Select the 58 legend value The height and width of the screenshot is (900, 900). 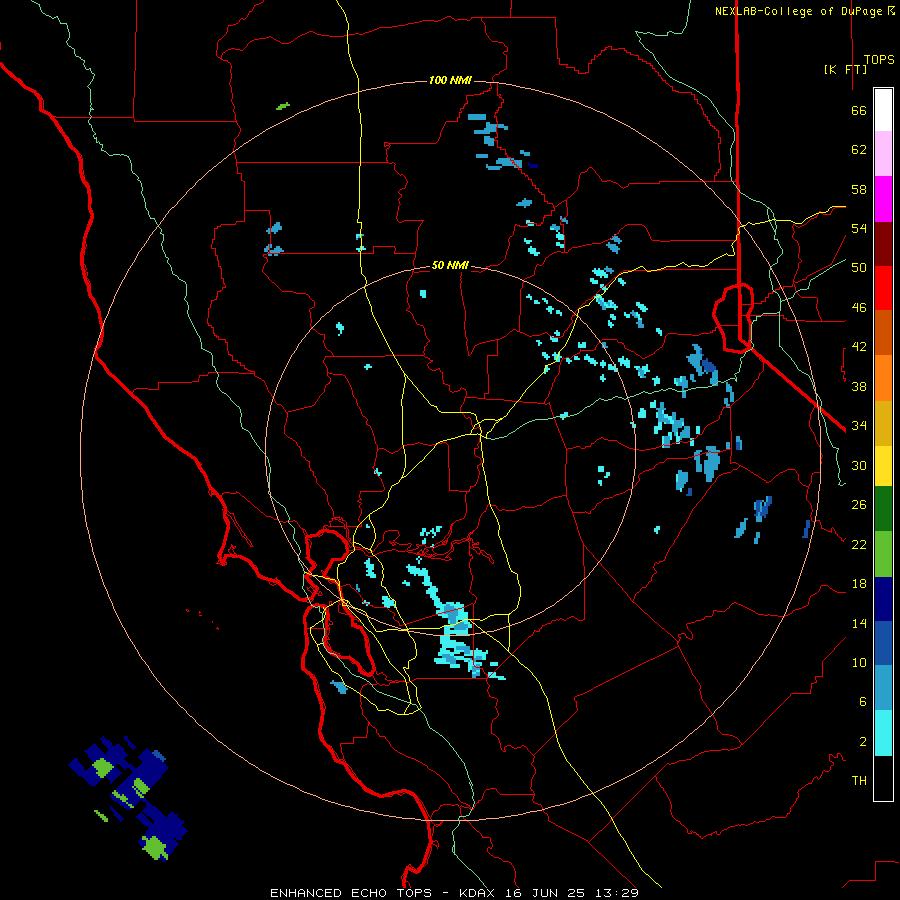(x=859, y=189)
